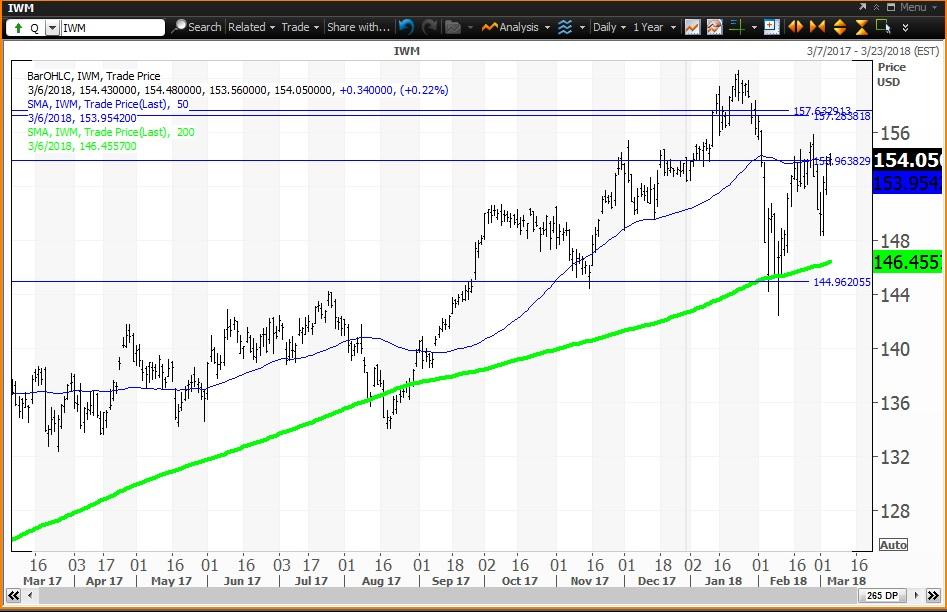The image size is (947, 612).
Task: Click the Search button label
Action: tap(205, 27)
